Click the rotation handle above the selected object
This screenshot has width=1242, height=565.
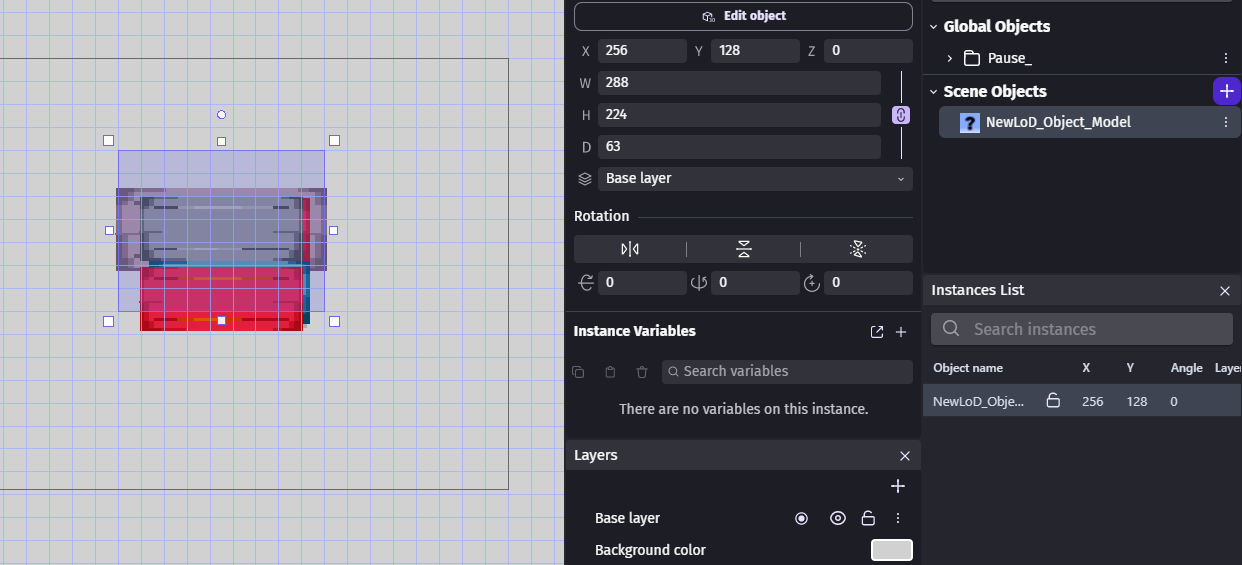click(x=221, y=115)
